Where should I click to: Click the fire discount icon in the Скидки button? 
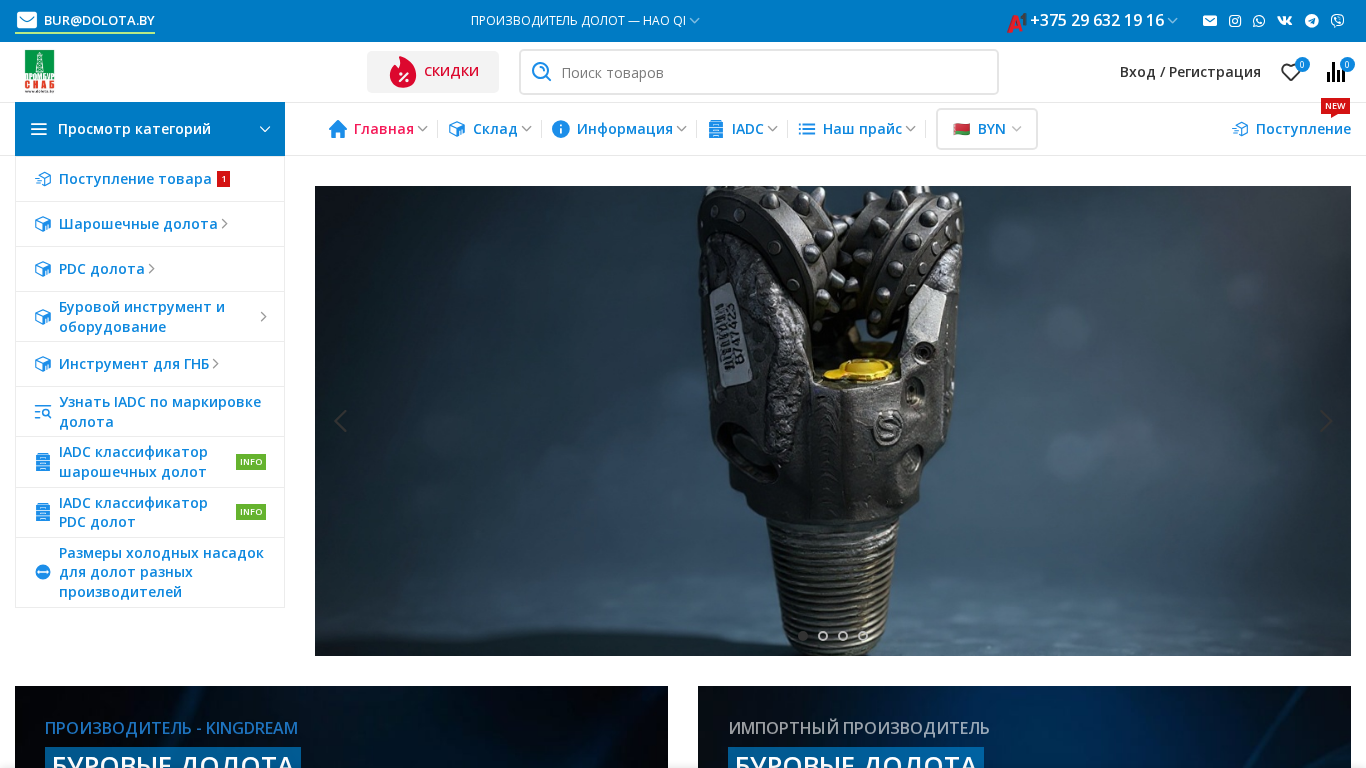pos(403,72)
